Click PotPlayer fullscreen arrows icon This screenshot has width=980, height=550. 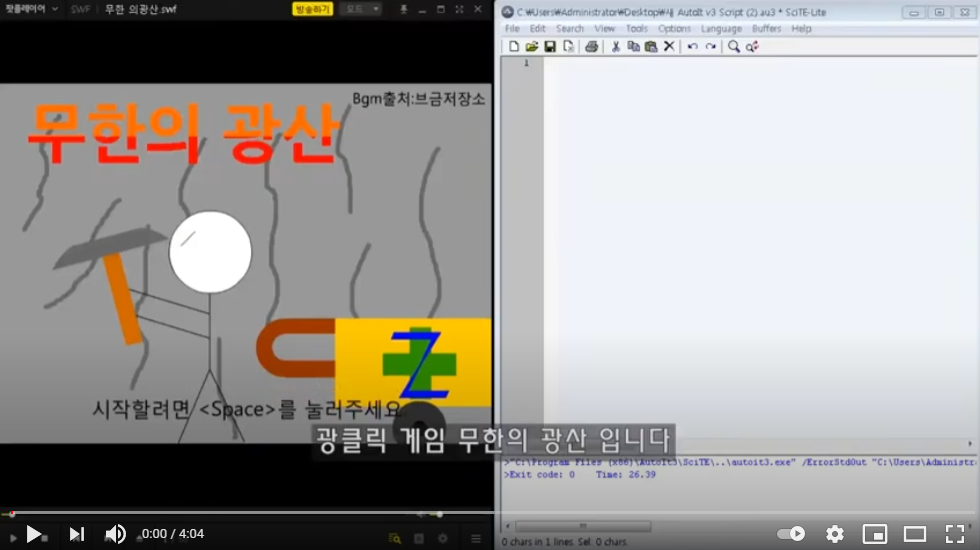point(459,9)
